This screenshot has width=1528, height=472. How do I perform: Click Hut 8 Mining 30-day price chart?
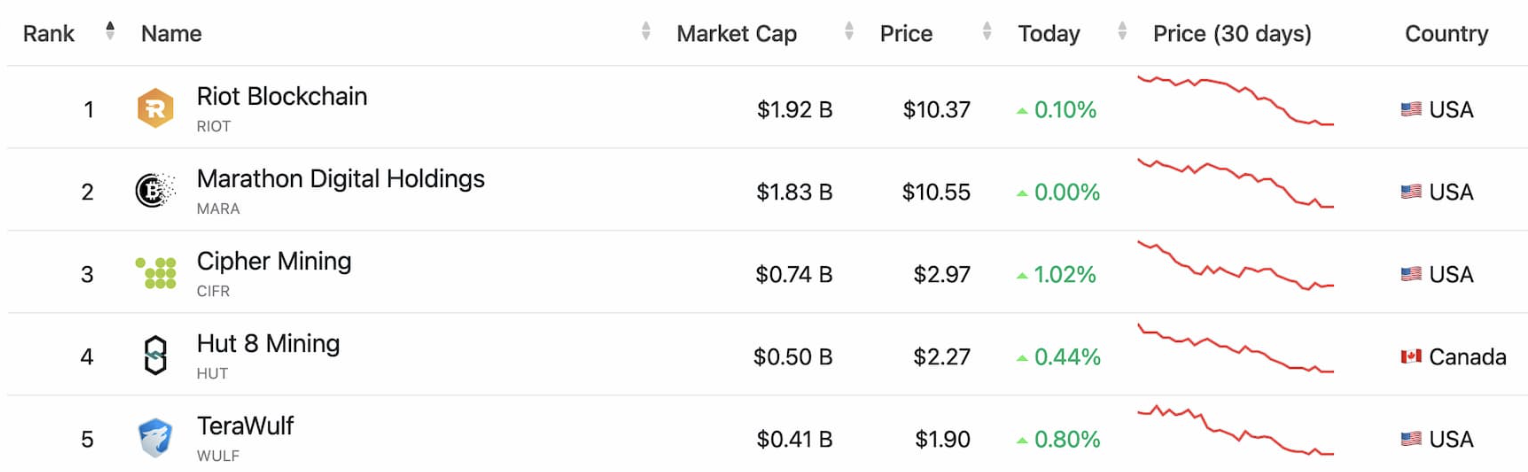1236,349
